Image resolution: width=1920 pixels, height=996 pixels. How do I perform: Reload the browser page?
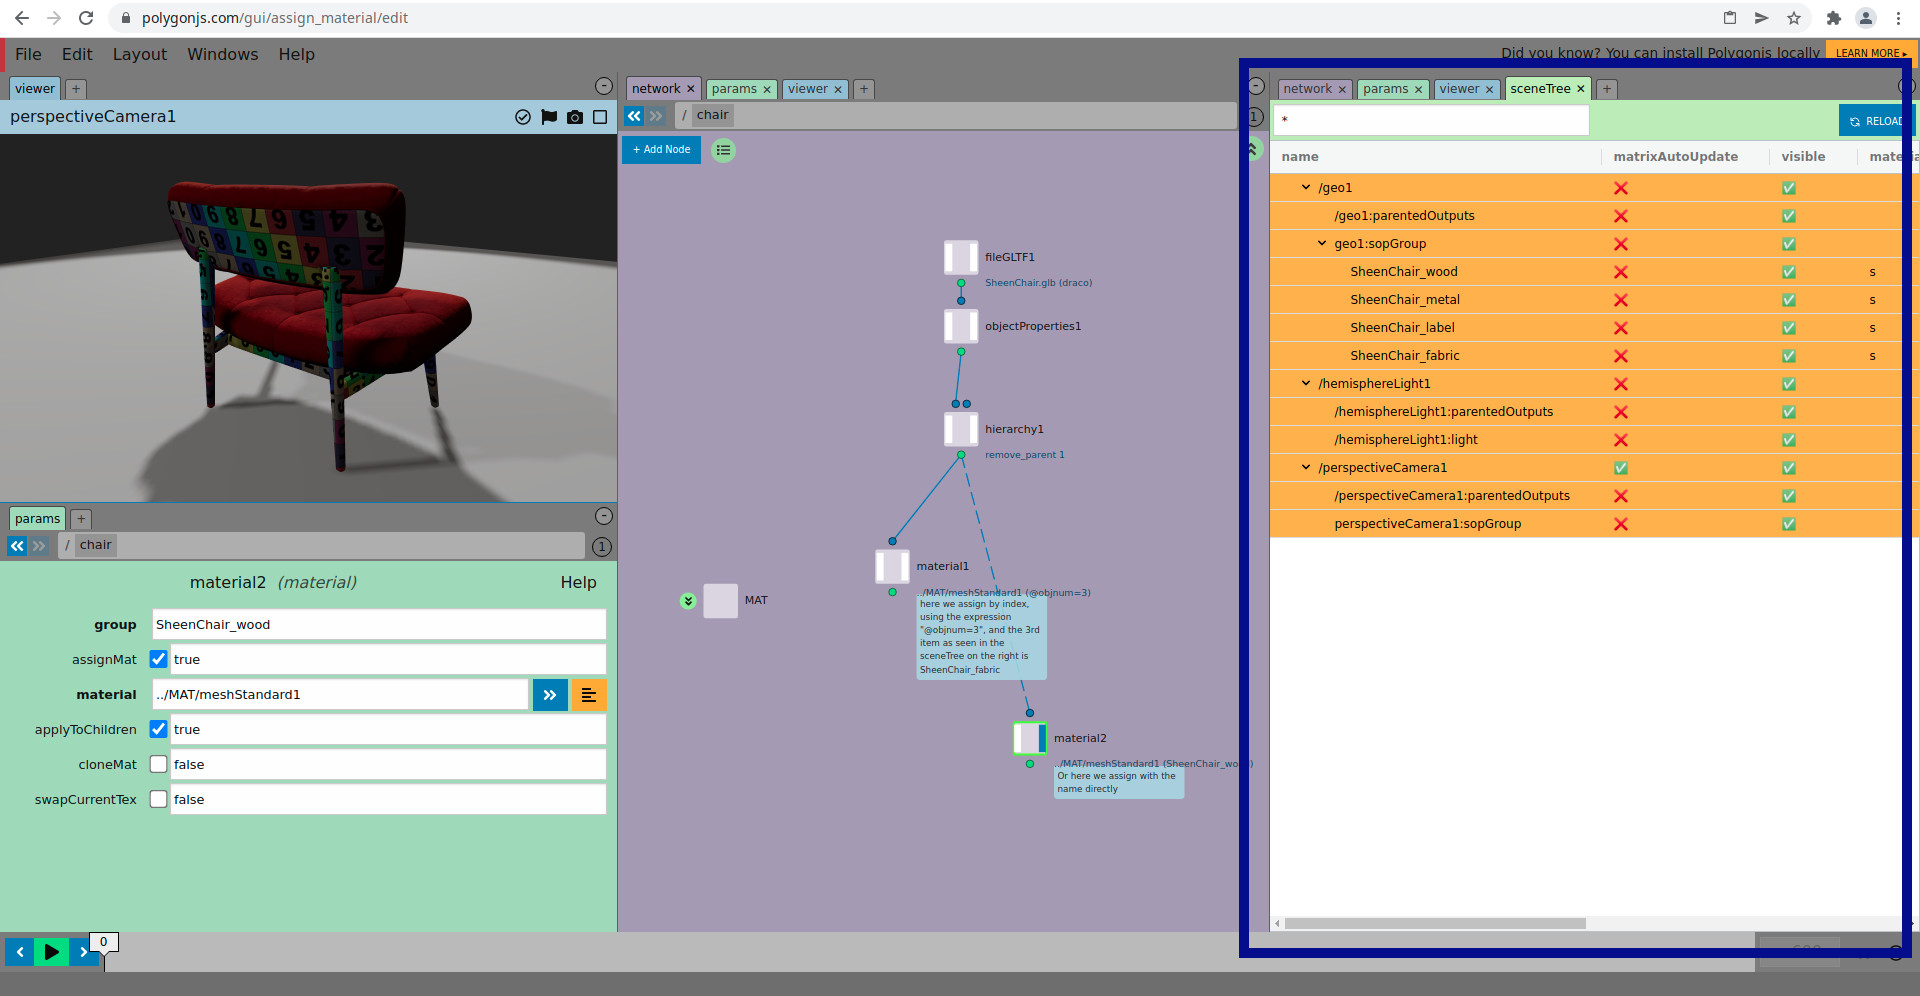(86, 18)
